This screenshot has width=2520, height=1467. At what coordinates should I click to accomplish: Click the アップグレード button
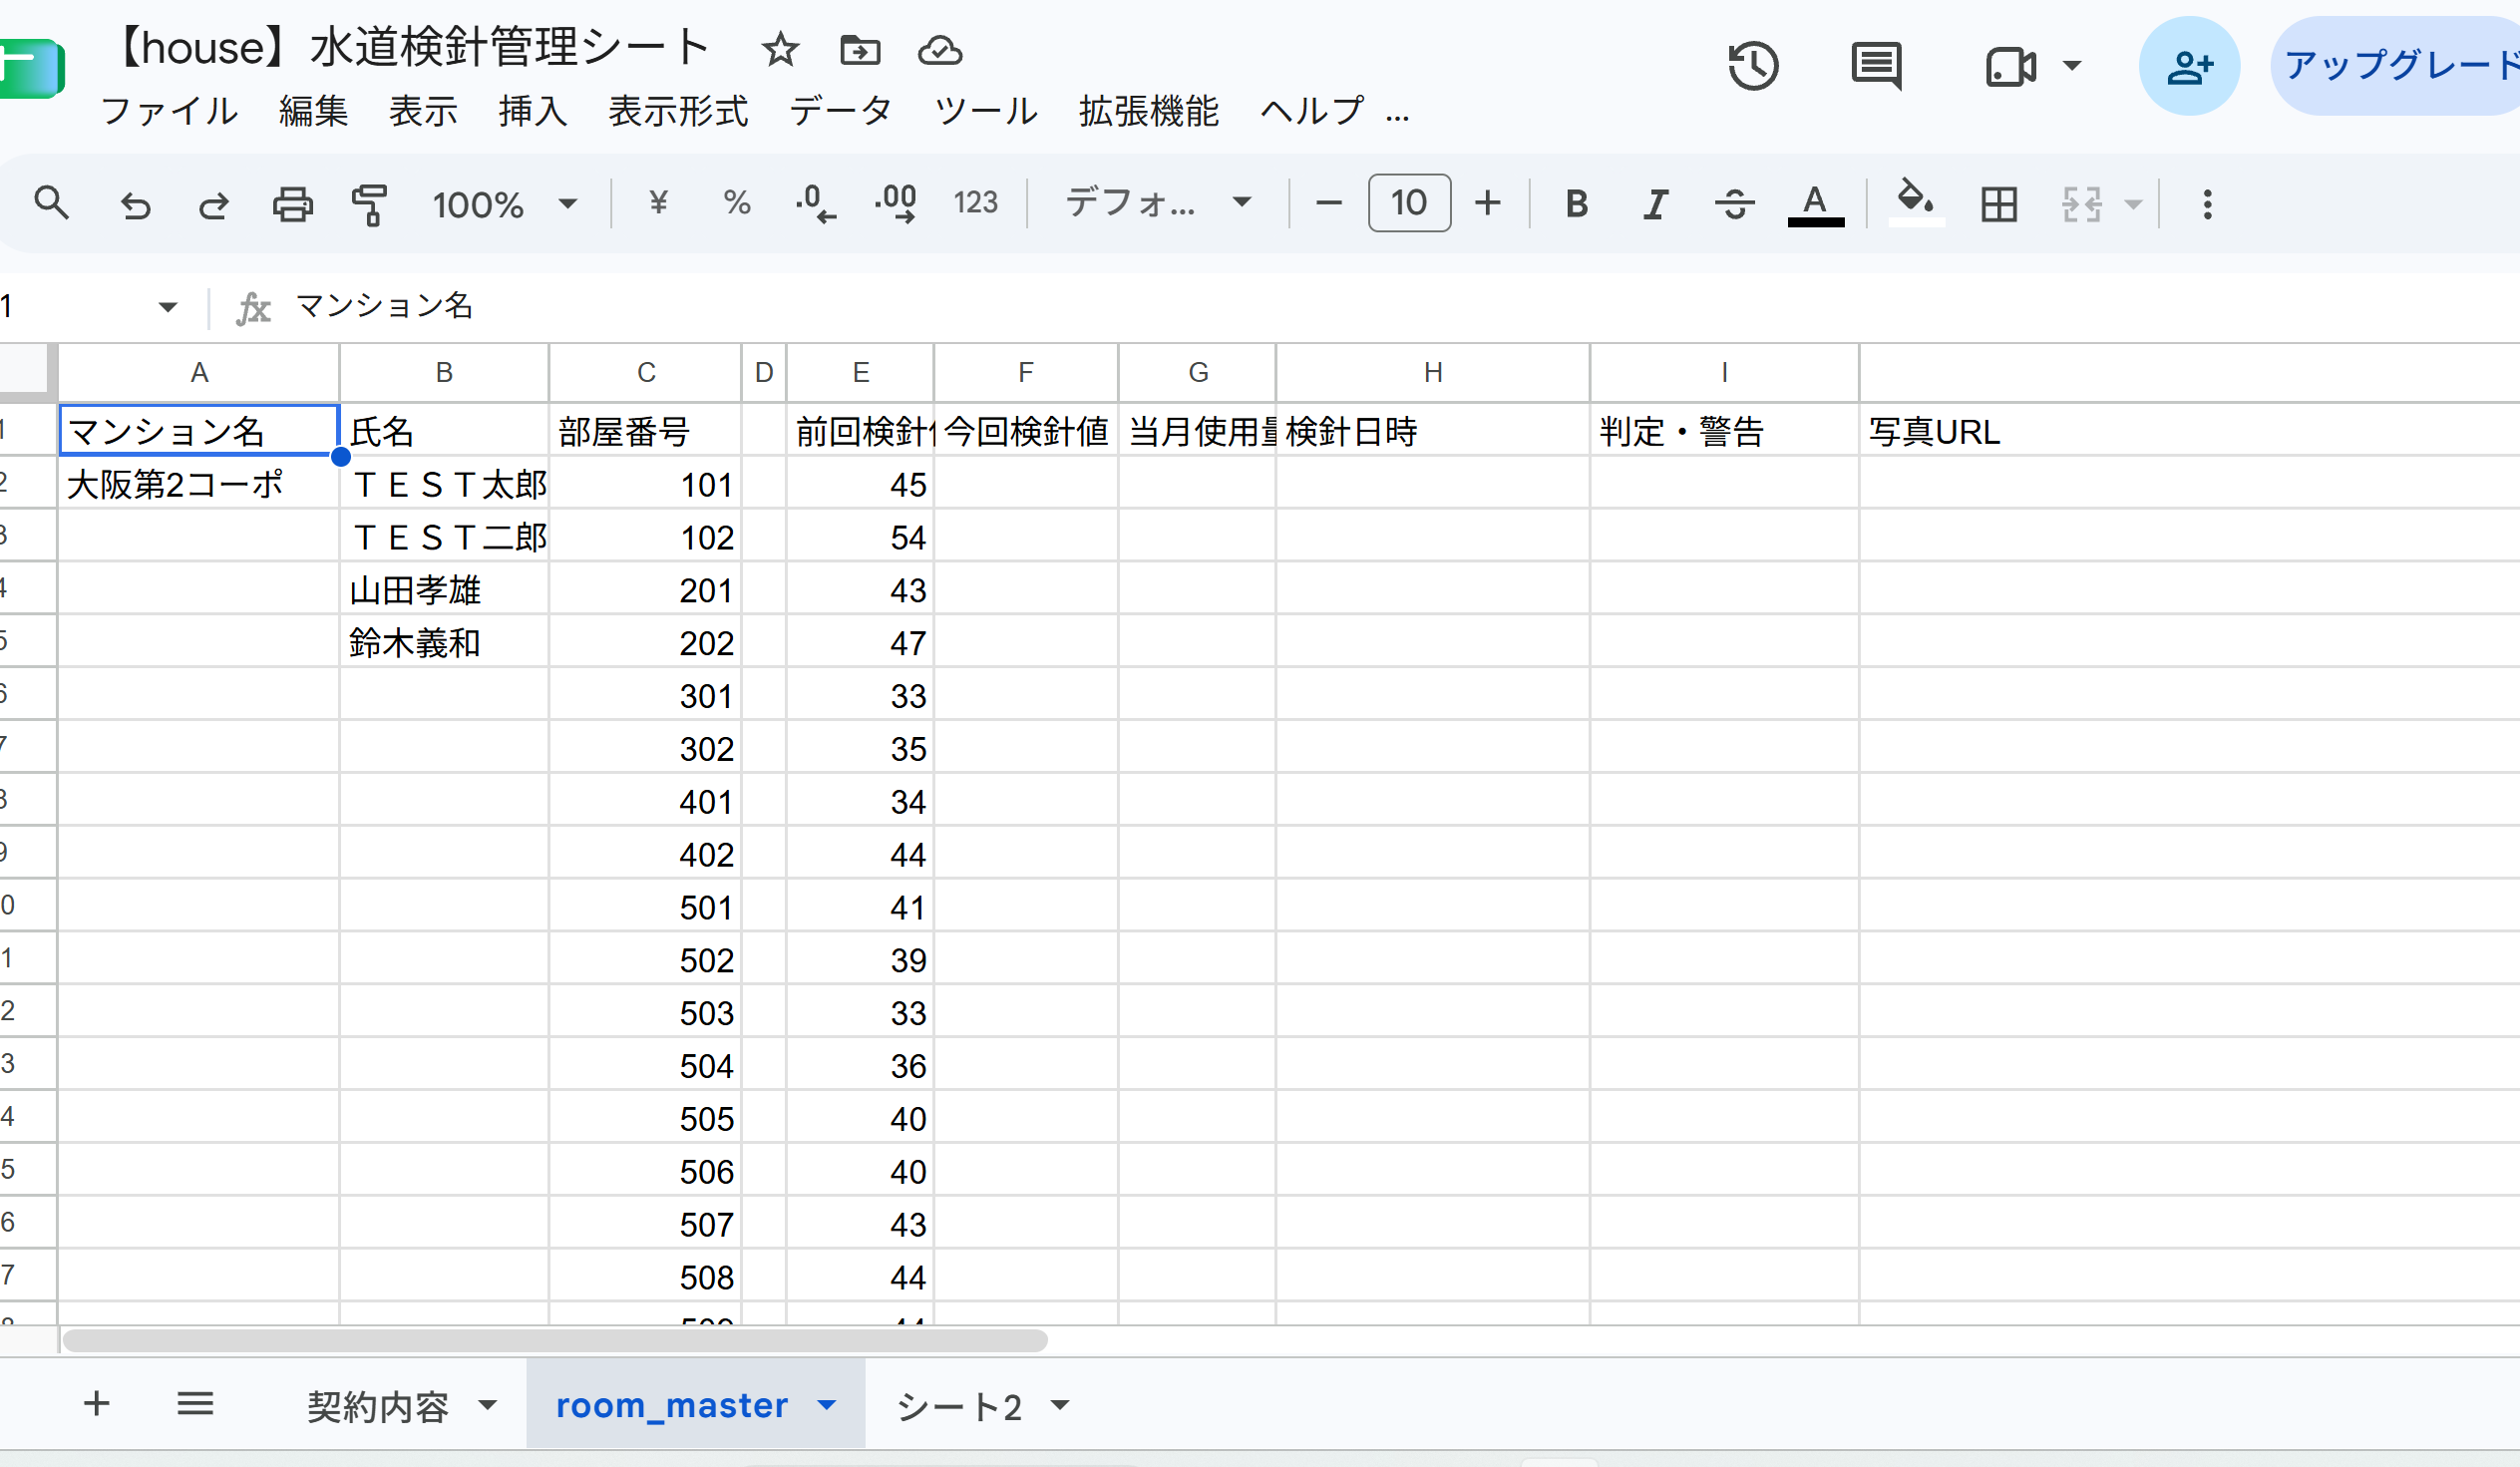point(2397,66)
